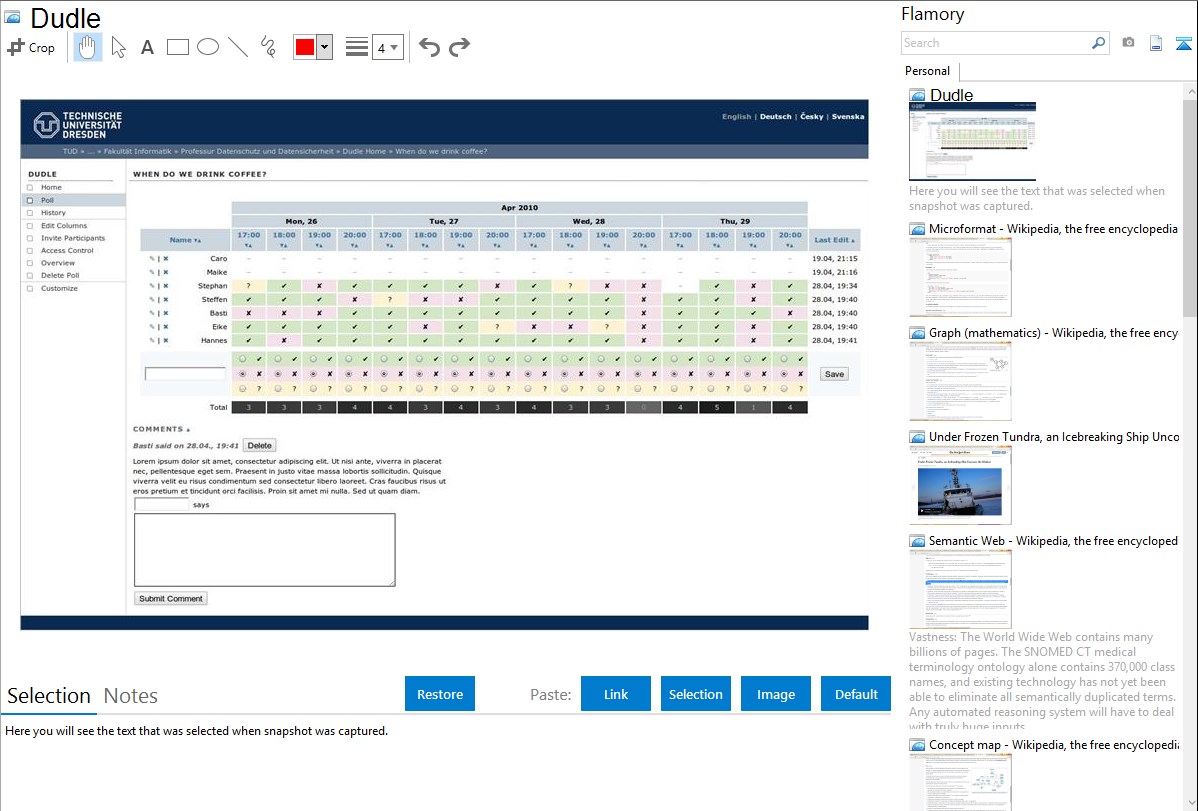The image size is (1198, 811).
Task: Click the Delete comment button
Action: click(259, 446)
